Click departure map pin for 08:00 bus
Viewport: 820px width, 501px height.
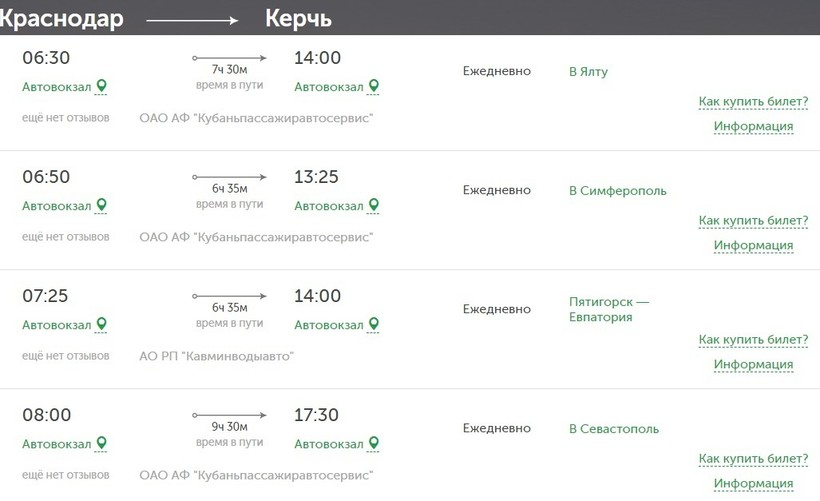(101, 444)
